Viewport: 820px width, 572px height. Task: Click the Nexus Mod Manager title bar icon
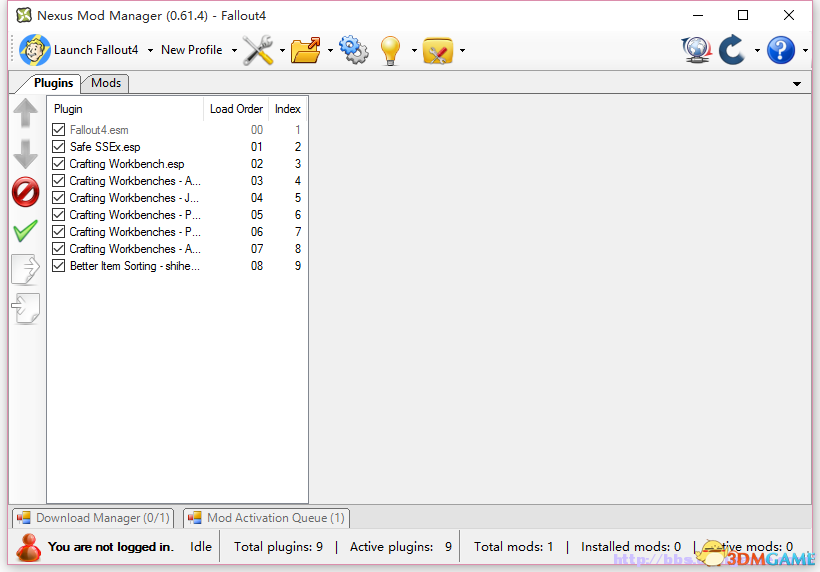pos(24,15)
